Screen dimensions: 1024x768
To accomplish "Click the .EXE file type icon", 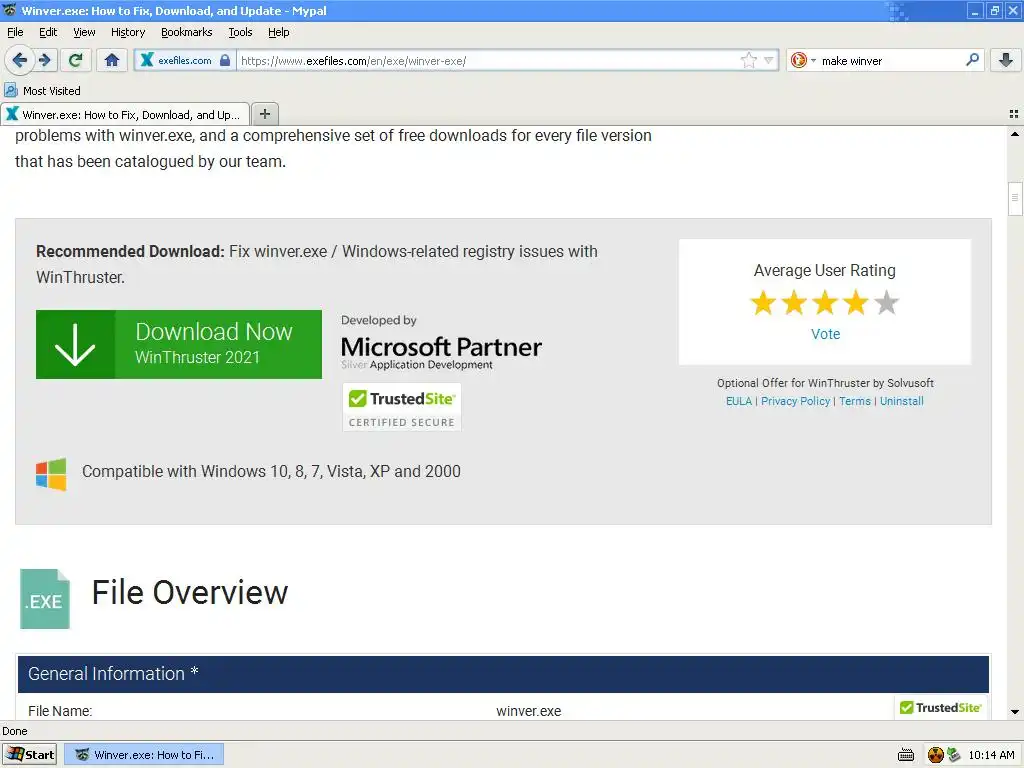I will pyautogui.click(x=44, y=599).
